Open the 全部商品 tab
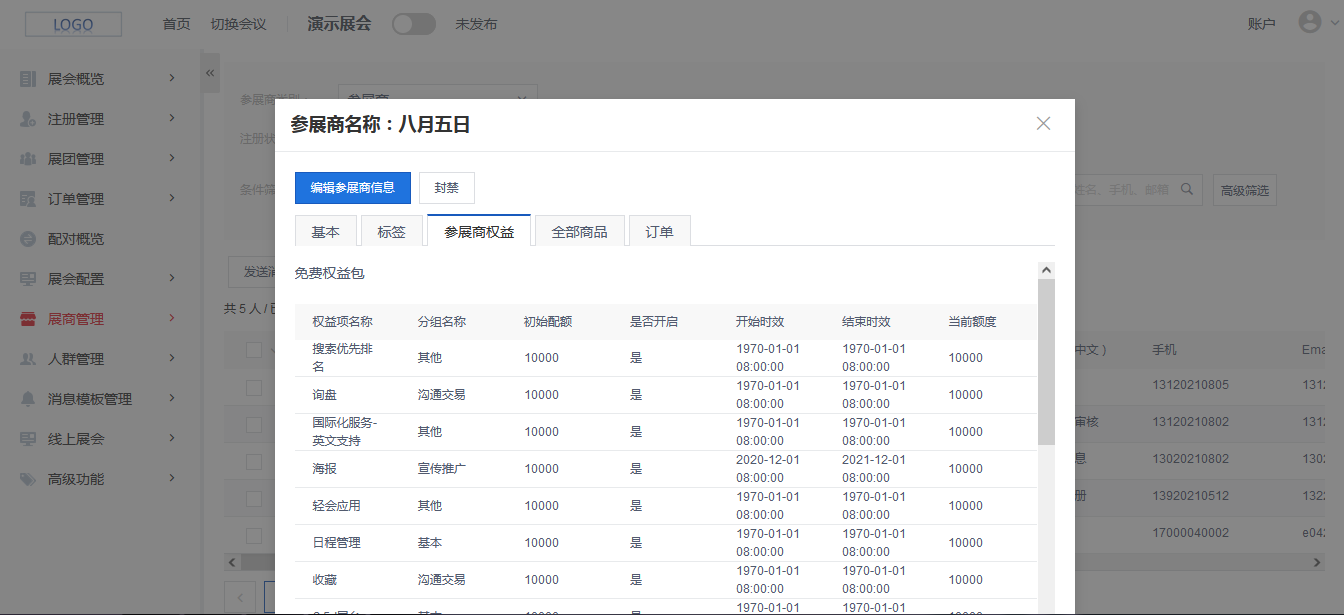This screenshot has height=615, width=1344. coord(579,232)
